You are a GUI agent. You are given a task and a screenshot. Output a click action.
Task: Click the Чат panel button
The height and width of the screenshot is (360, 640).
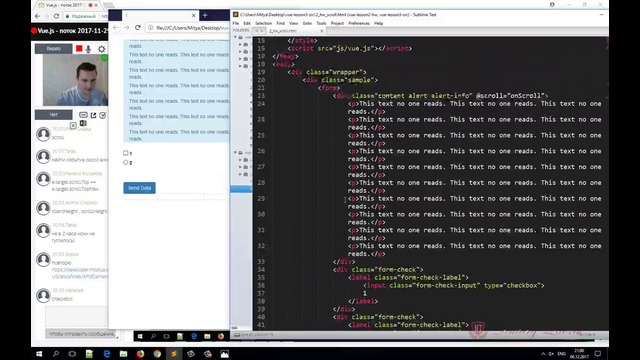[53, 115]
